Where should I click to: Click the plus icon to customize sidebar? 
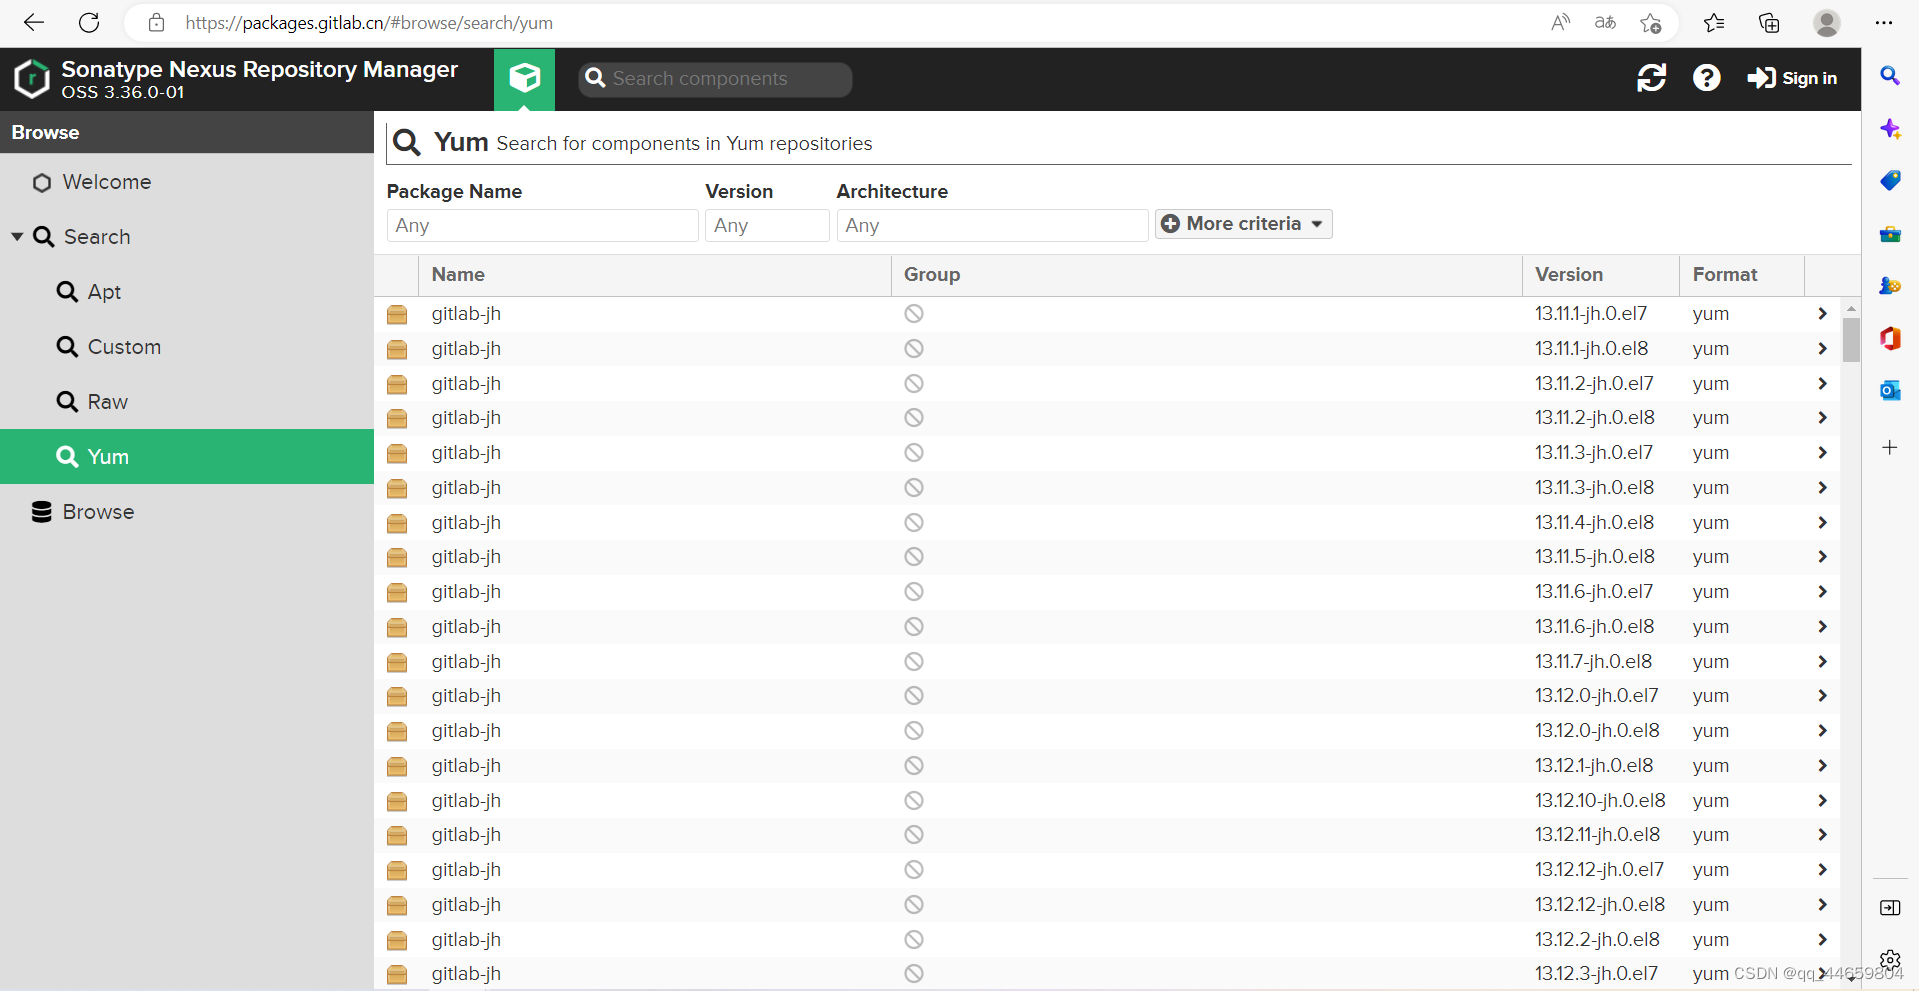[1890, 447]
